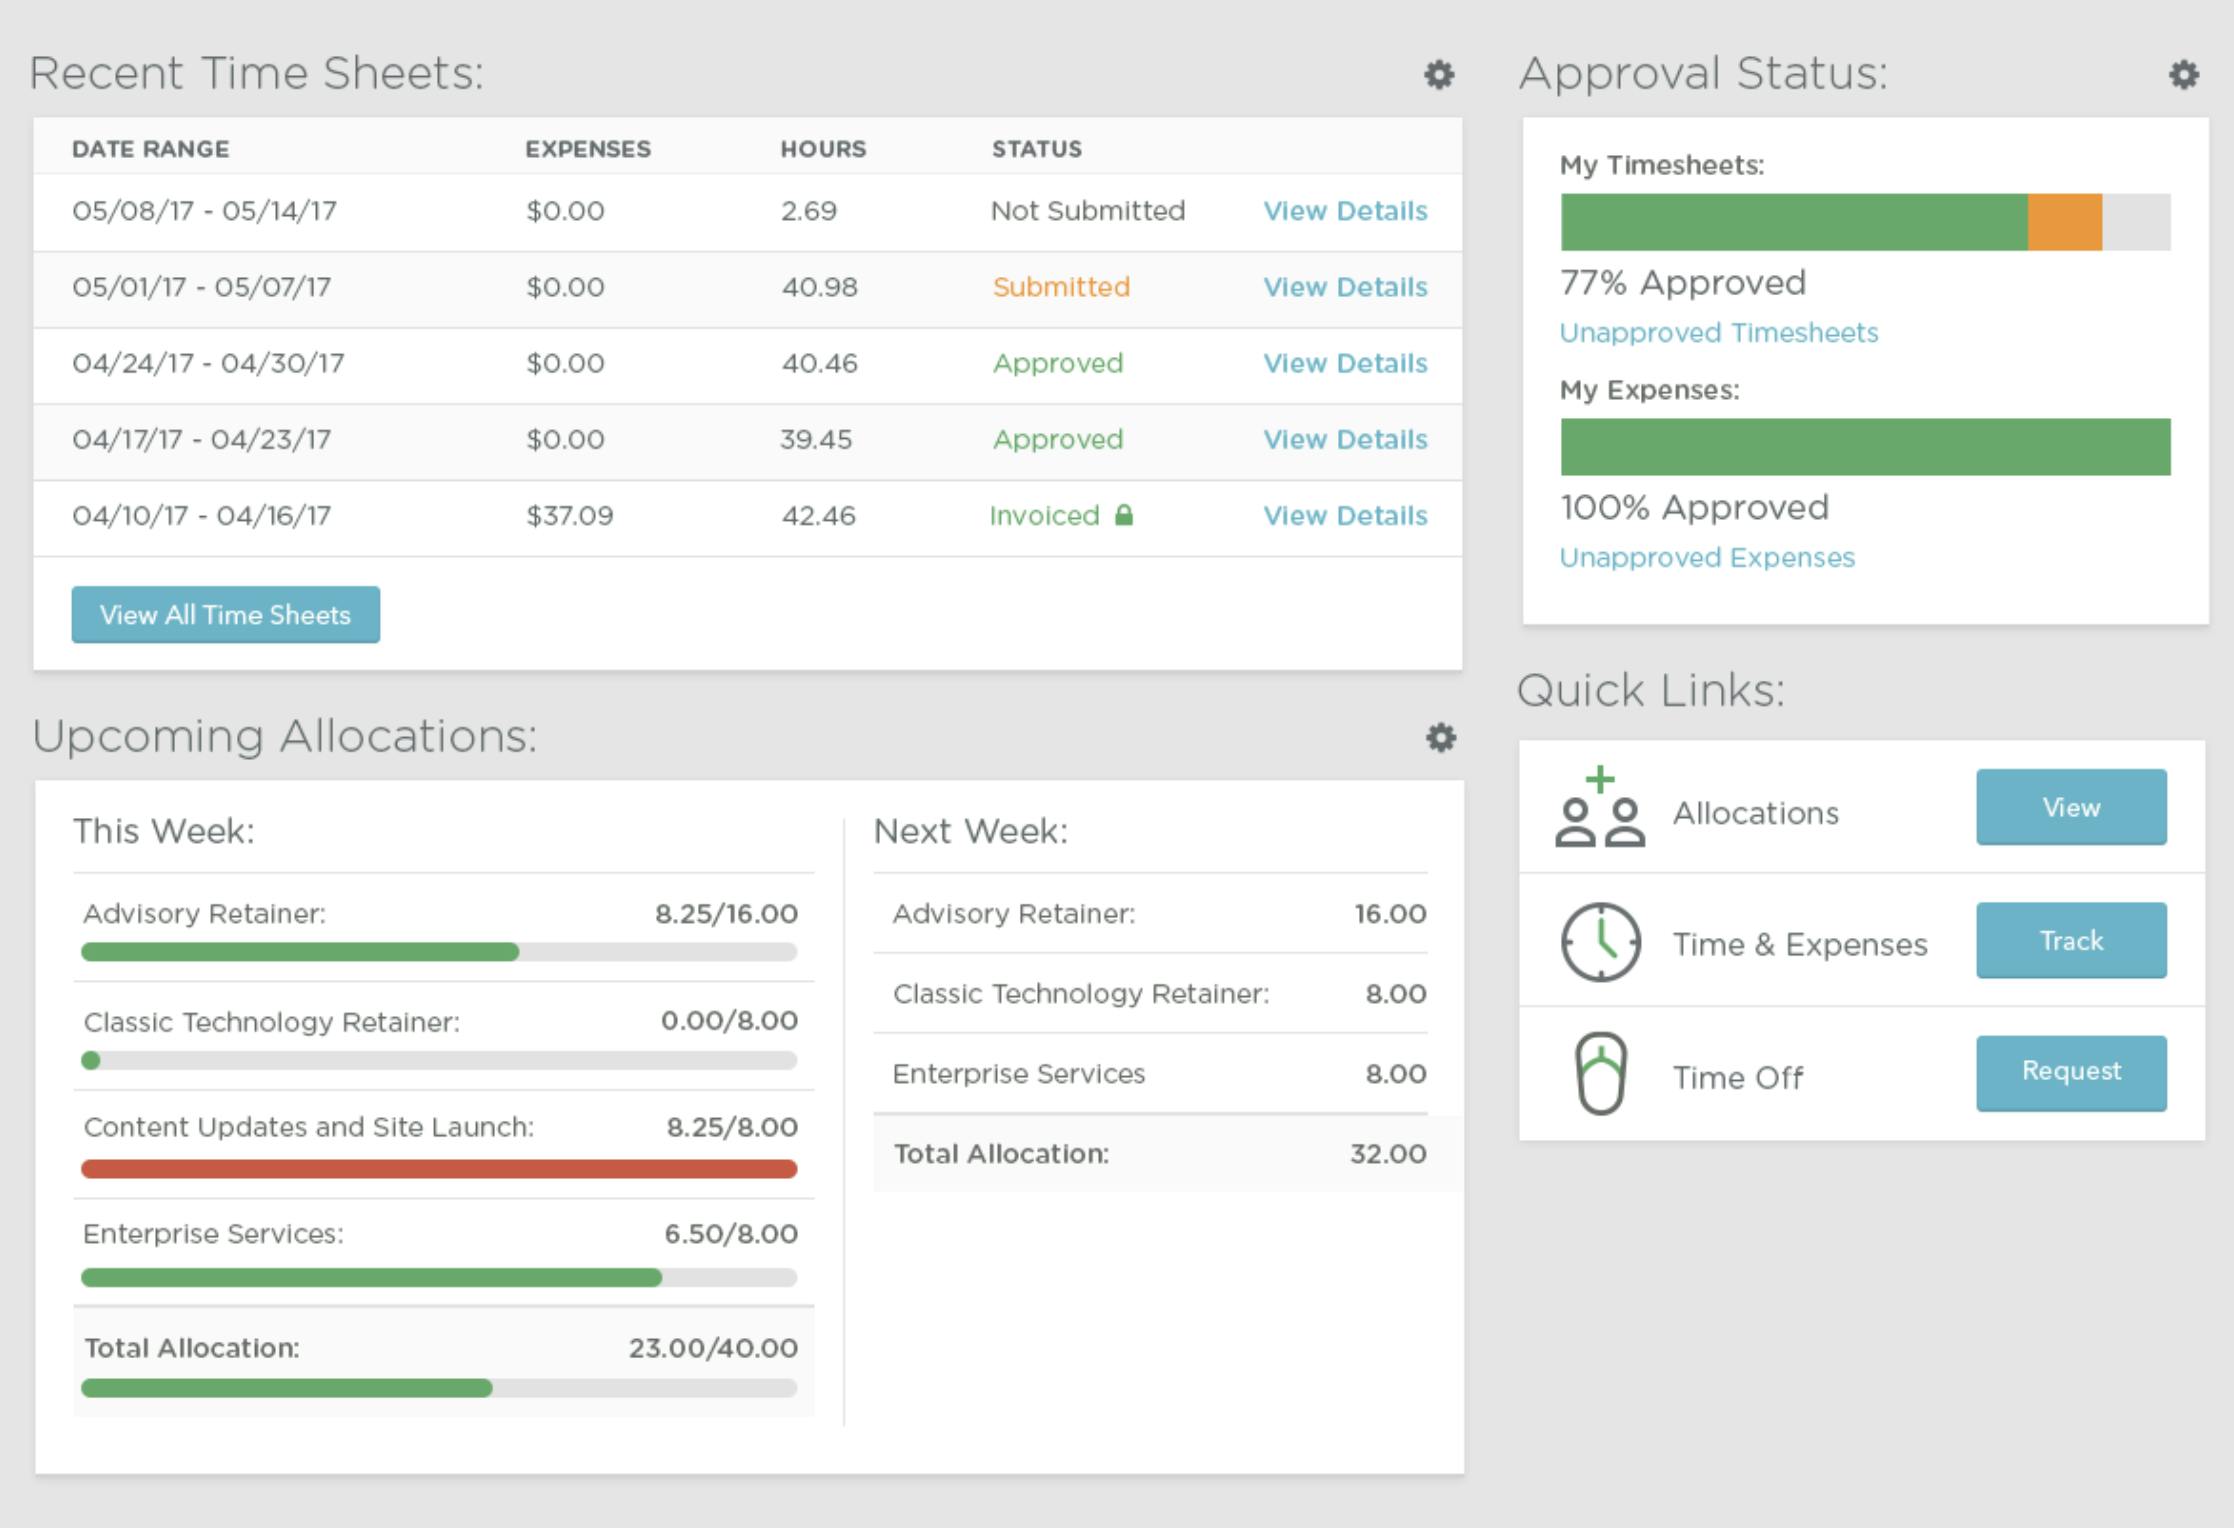View details for 05/08/17 - 05/14/17 timesheet

(1345, 211)
